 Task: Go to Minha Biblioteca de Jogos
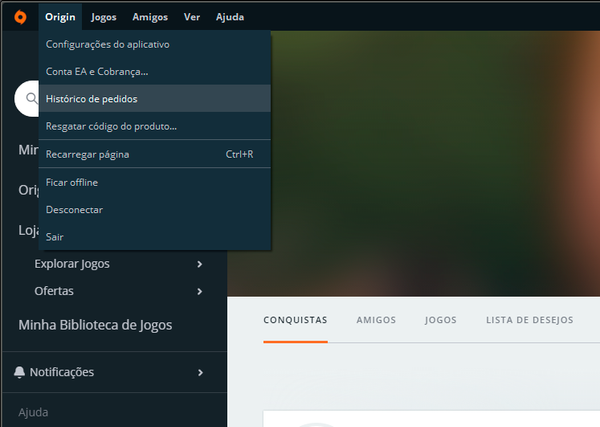point(95,325)
